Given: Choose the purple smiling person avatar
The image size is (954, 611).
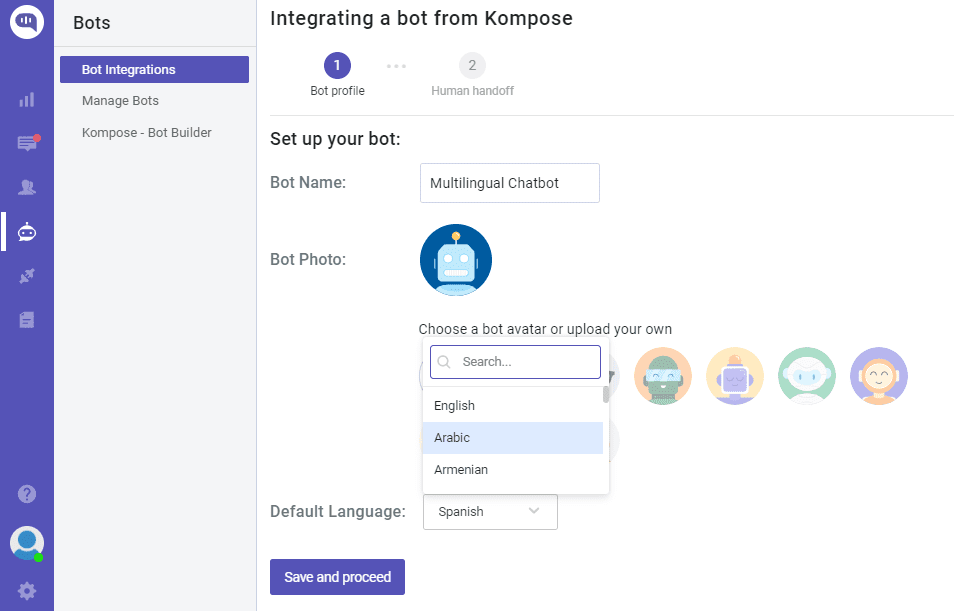Looking at the screenshot, I should click(x=879, y=376).
